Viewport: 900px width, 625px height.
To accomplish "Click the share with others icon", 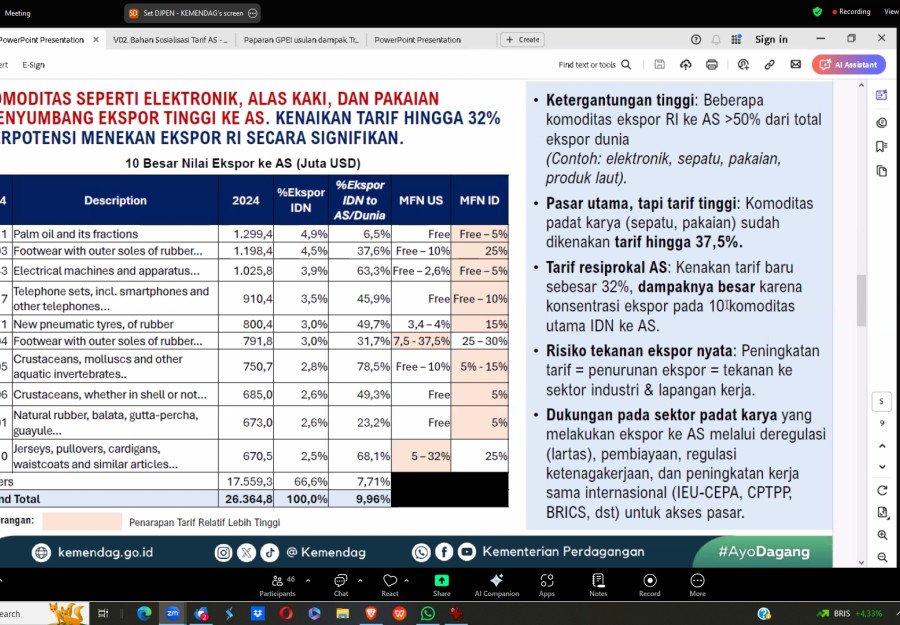I will (x=743, y=65).
